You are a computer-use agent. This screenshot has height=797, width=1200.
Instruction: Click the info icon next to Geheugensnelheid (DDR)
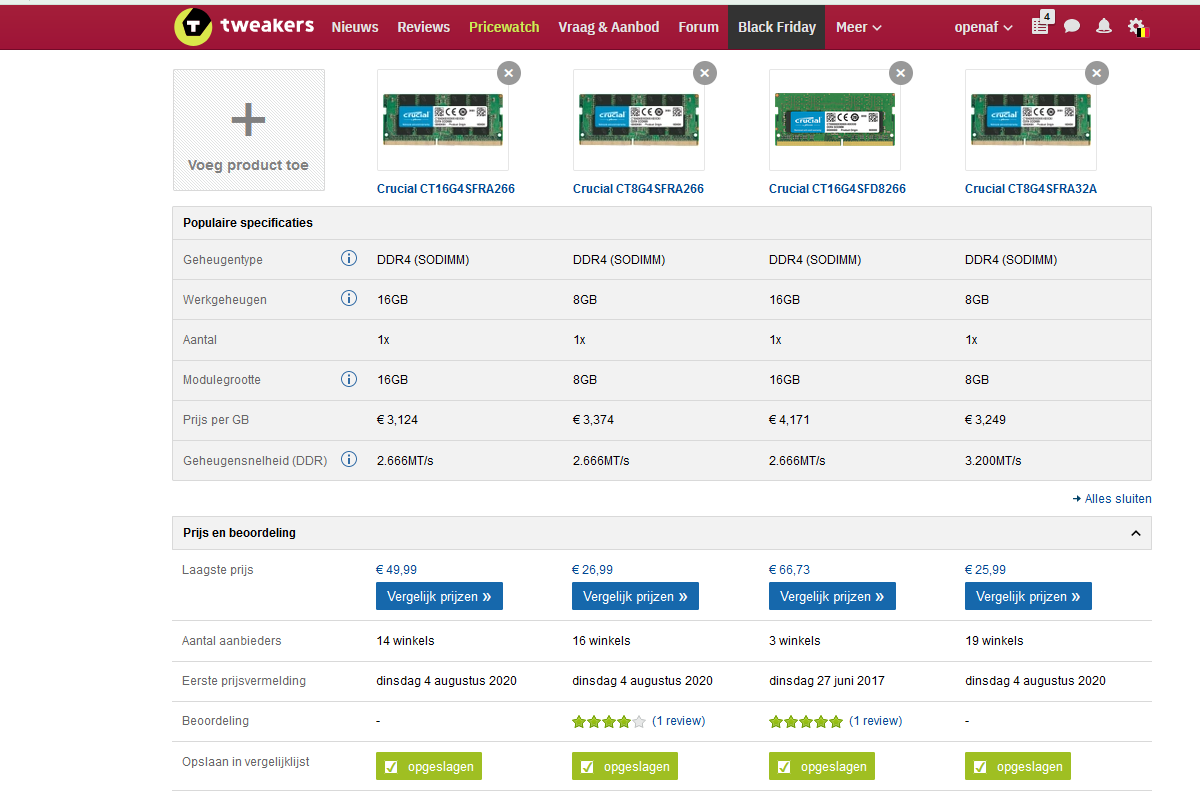[x=349, y=459]
